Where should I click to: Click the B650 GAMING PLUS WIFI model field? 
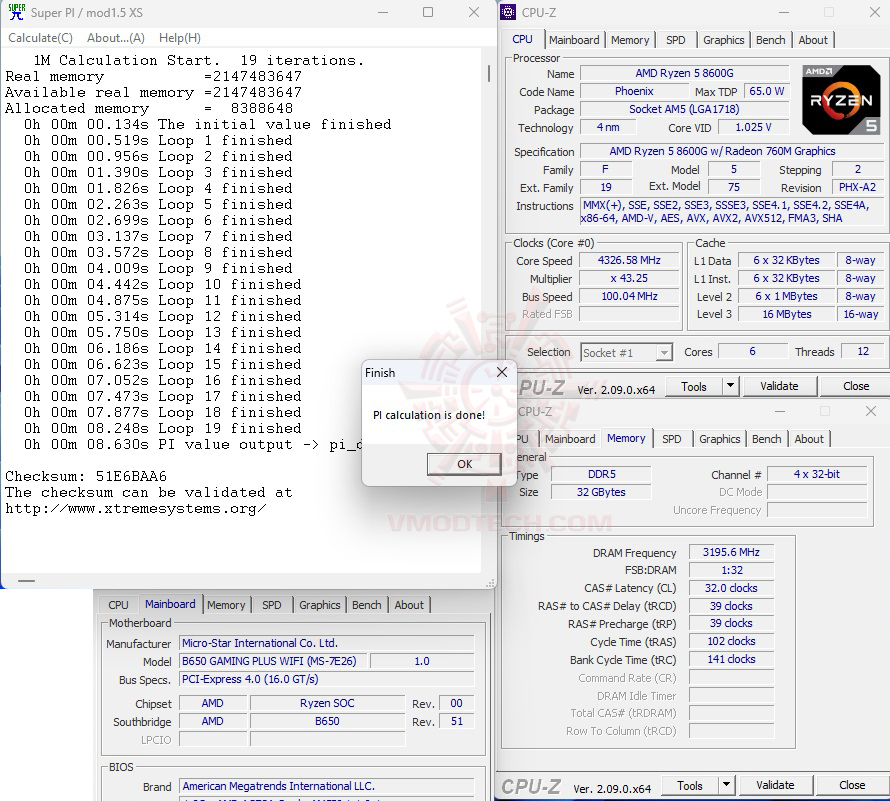[x=274, y=661]
